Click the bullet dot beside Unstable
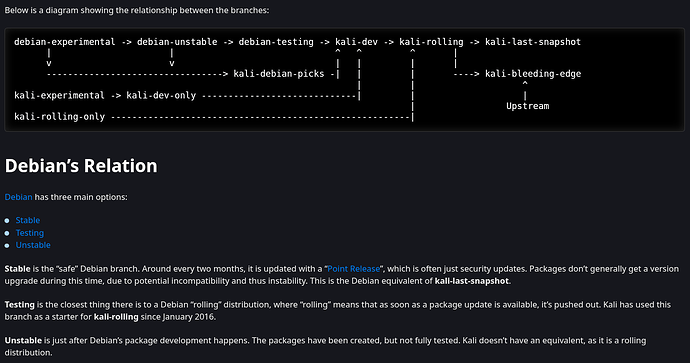The height and width of the screenshot is (363, 690). (x=7, y=246)
